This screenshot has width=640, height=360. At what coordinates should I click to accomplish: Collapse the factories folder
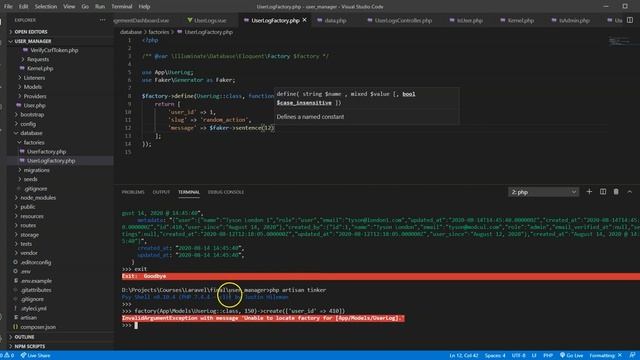(x=34, y=142)
